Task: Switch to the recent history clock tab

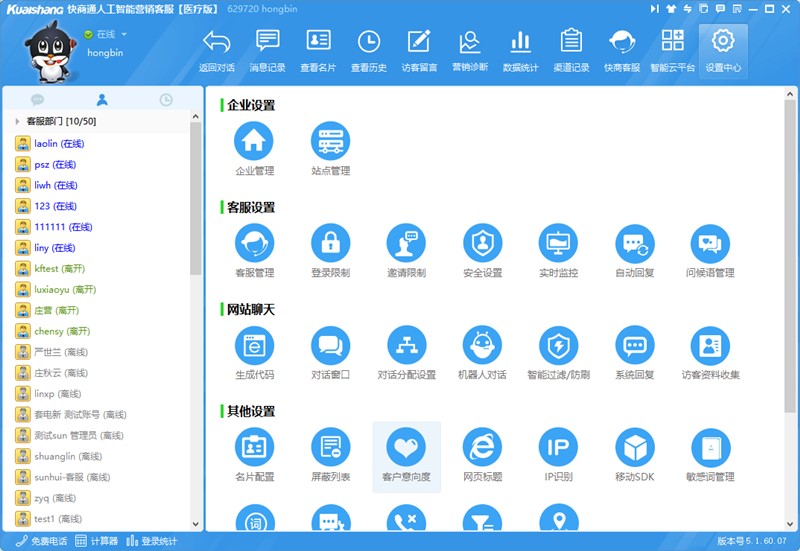Action: (x=166, y=100)
